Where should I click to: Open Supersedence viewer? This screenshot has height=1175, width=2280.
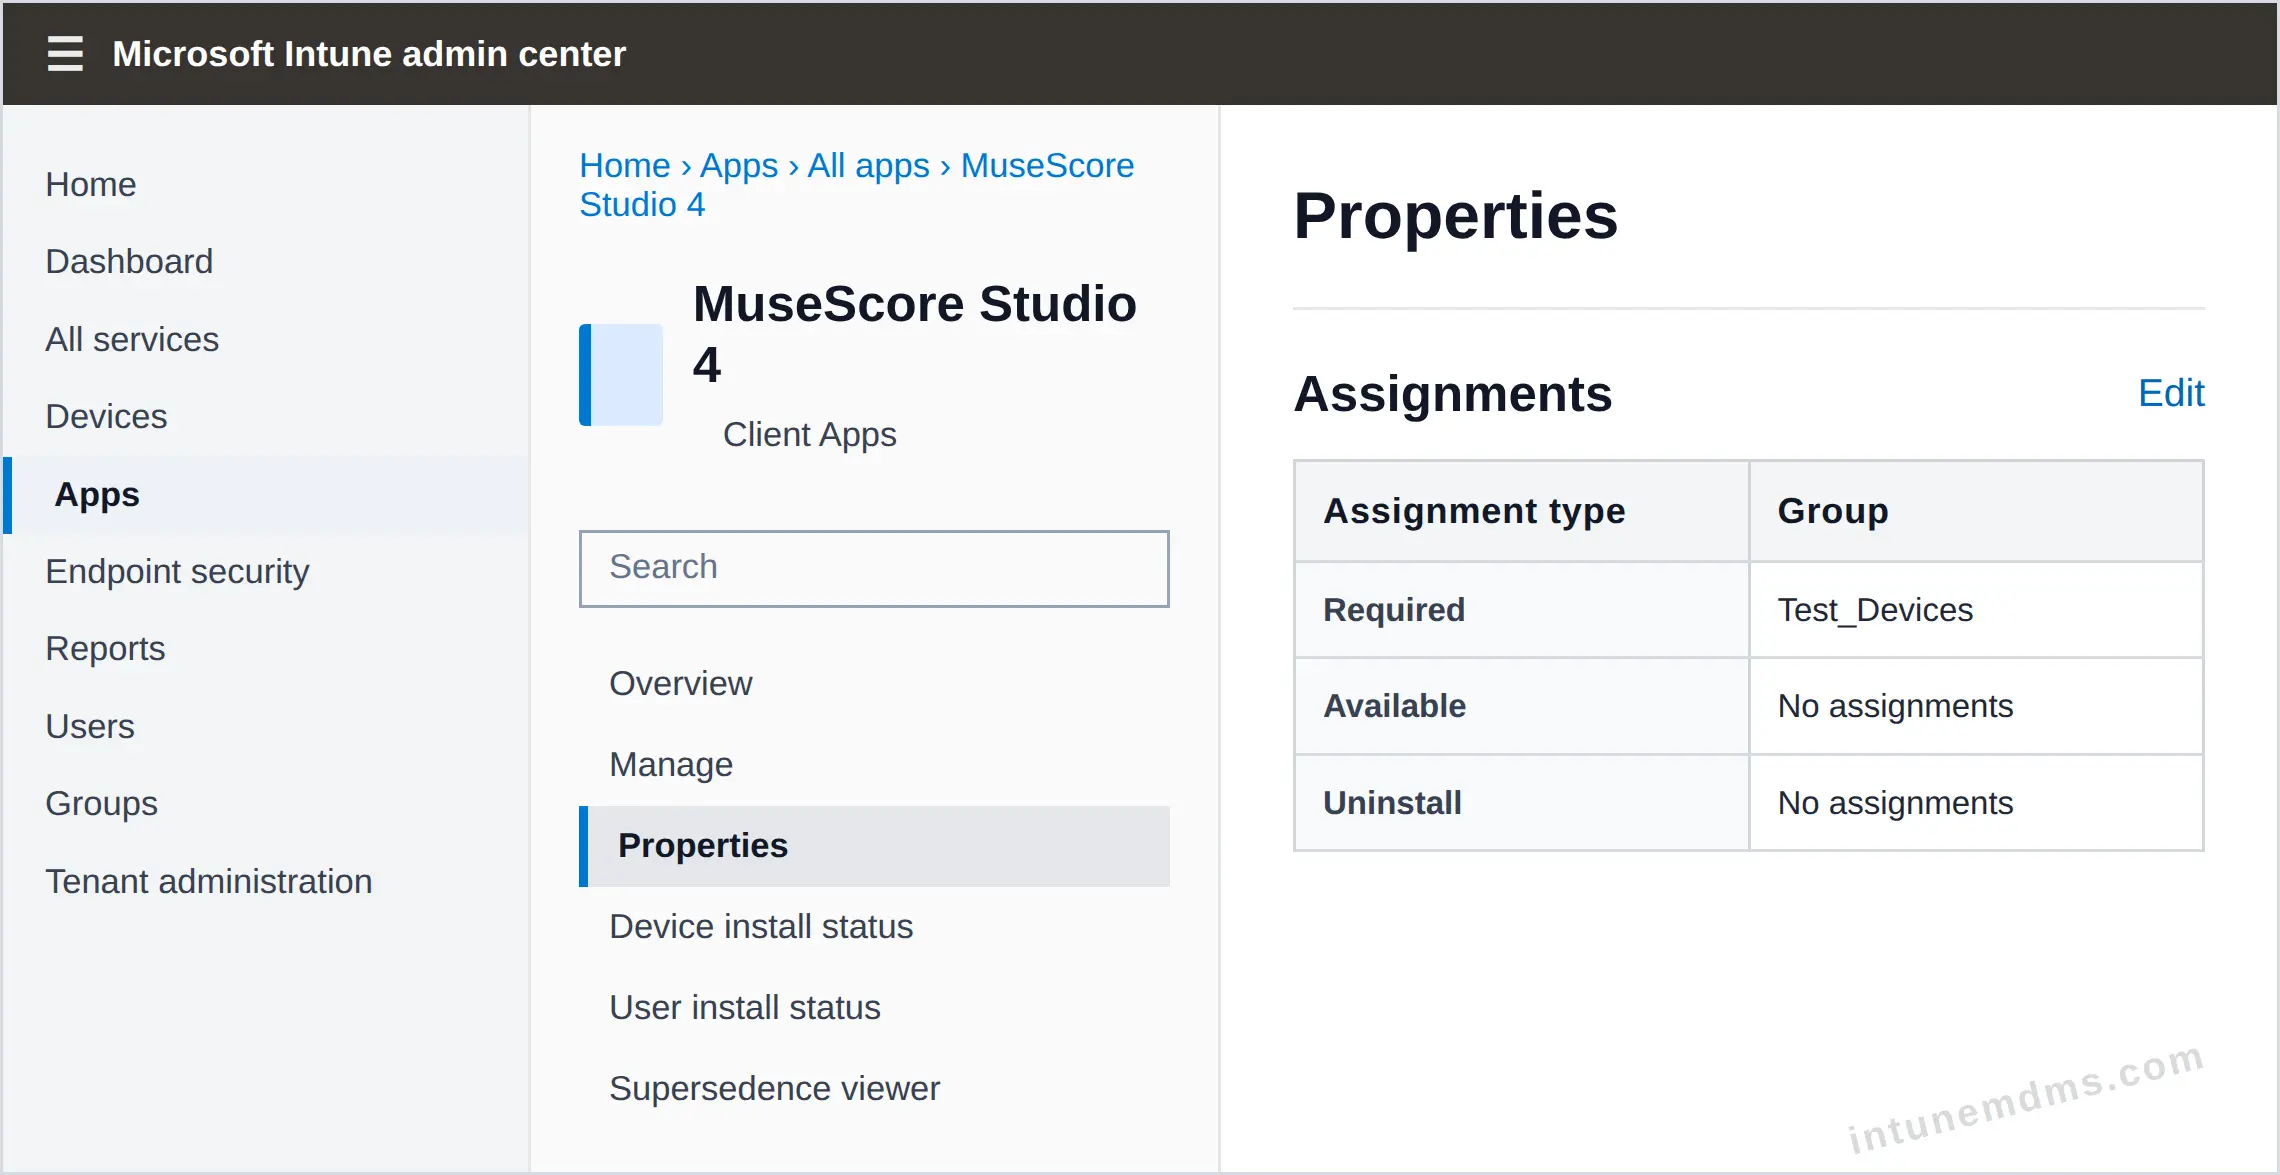click(775, 1088)
